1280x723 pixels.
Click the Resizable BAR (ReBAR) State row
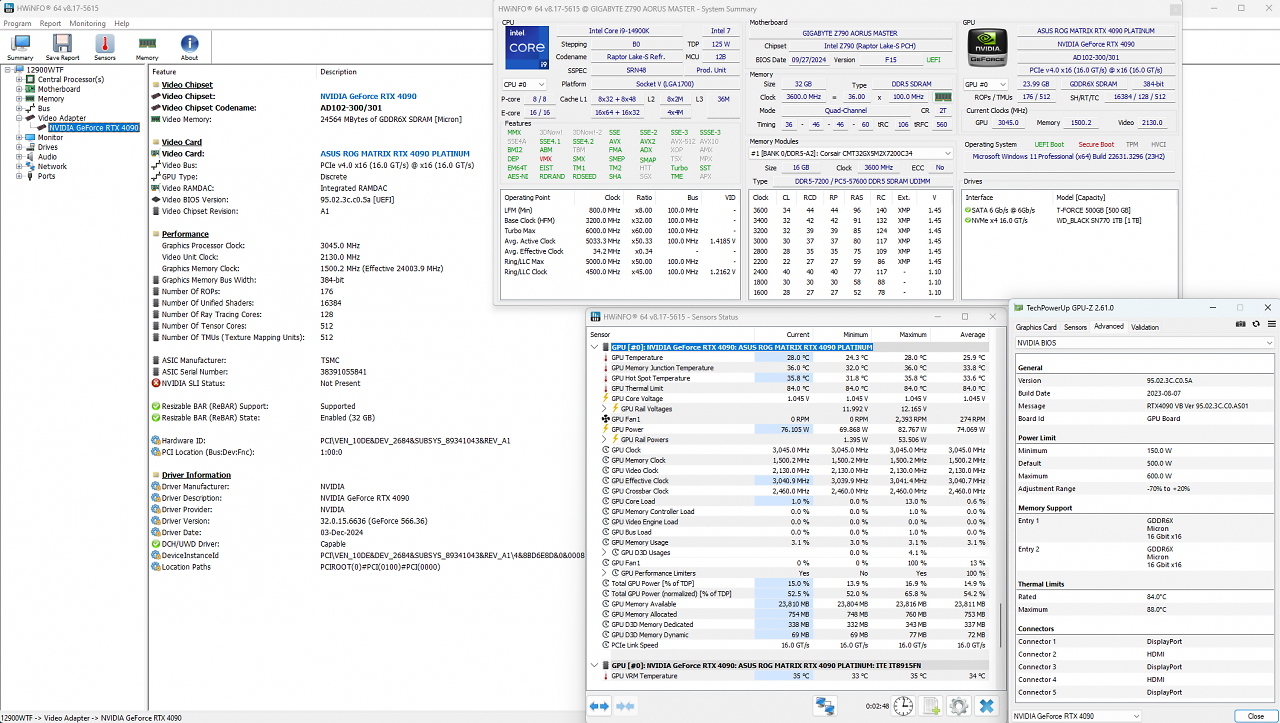[x=367, y=417]
